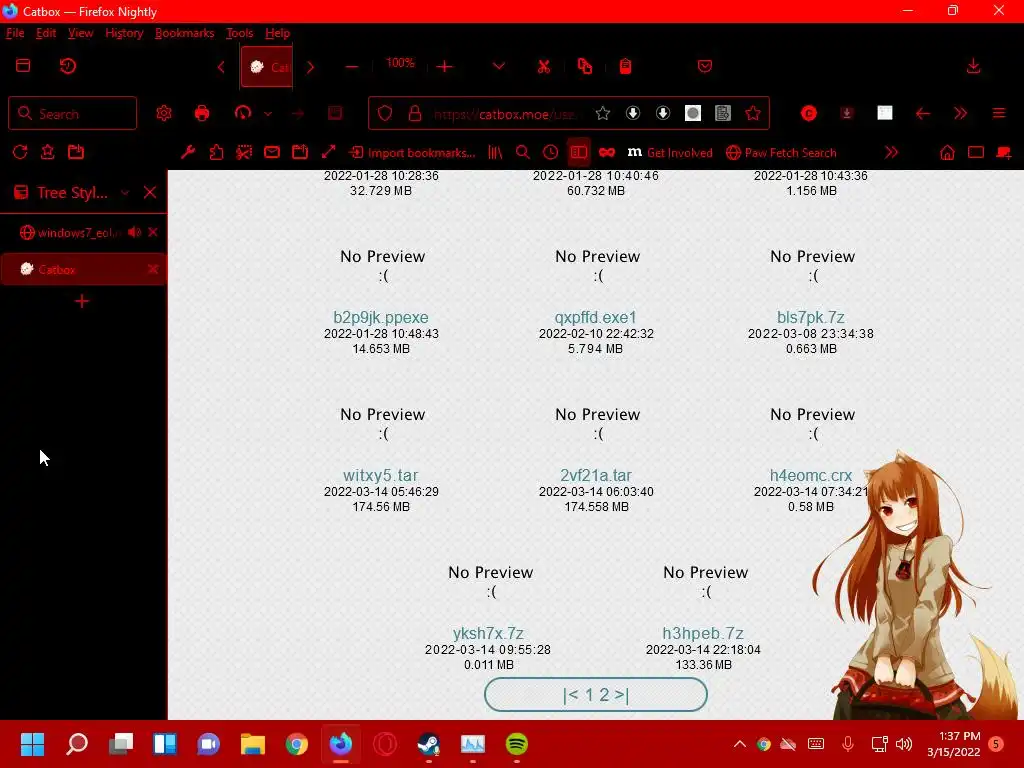Image resolution: width=1024 pixels, height=768 pixels.
Task: Click the Copy icon in toolbar
Action: pyautogui.click(x=584, y=67)
